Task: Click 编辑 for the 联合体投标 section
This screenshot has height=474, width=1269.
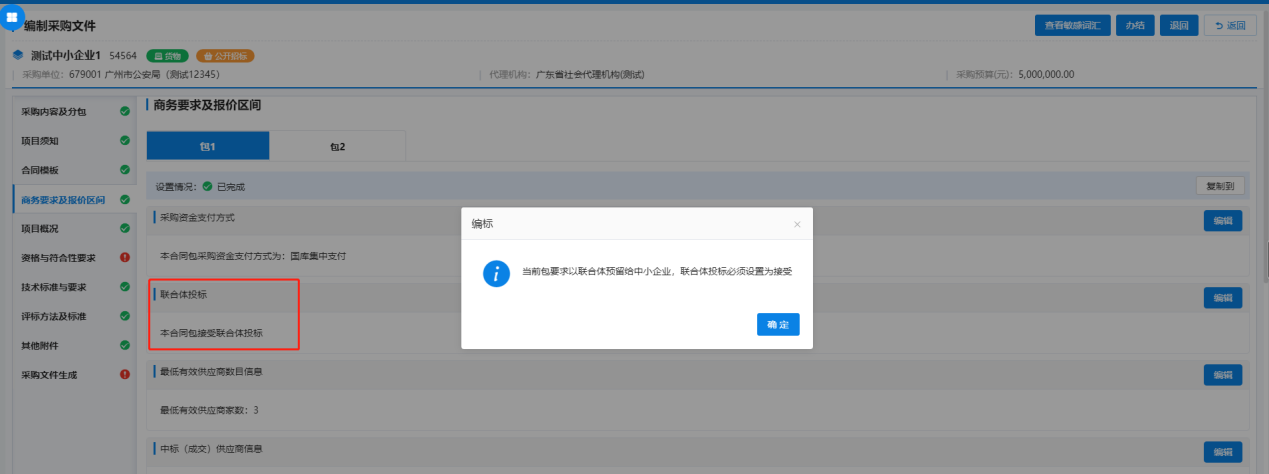Action: (1222, 297)
